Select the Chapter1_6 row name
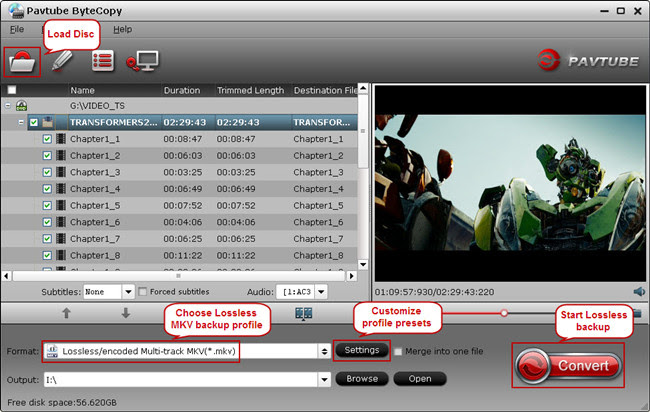 (95, 222)
